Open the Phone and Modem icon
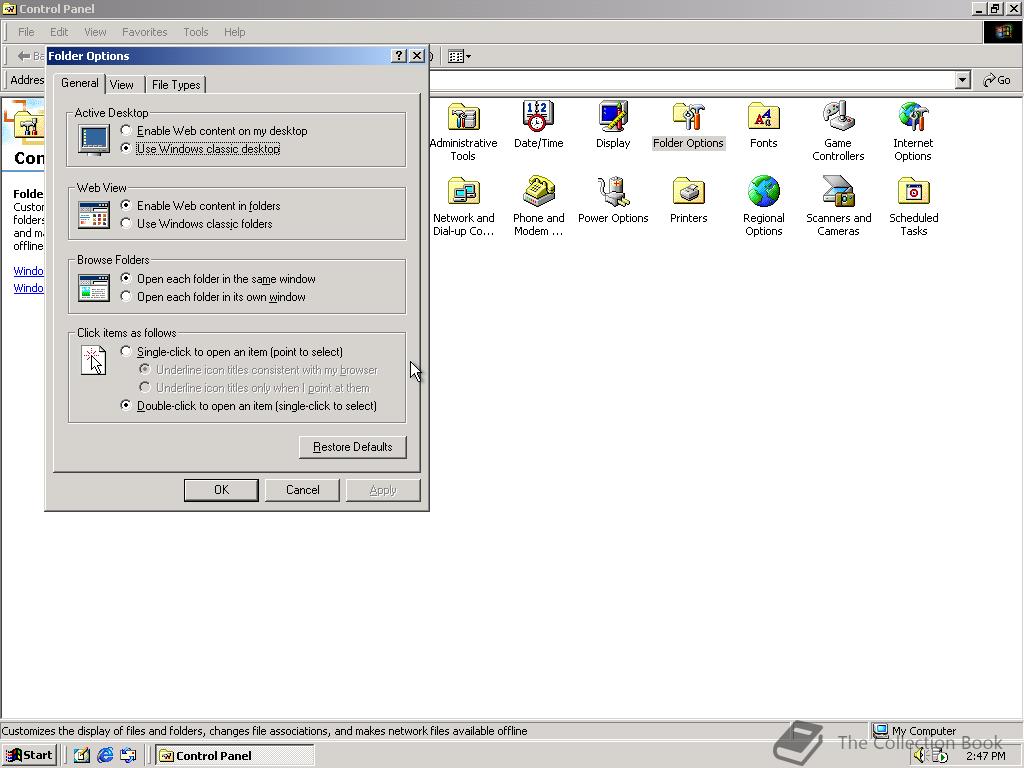 point(538,191)
